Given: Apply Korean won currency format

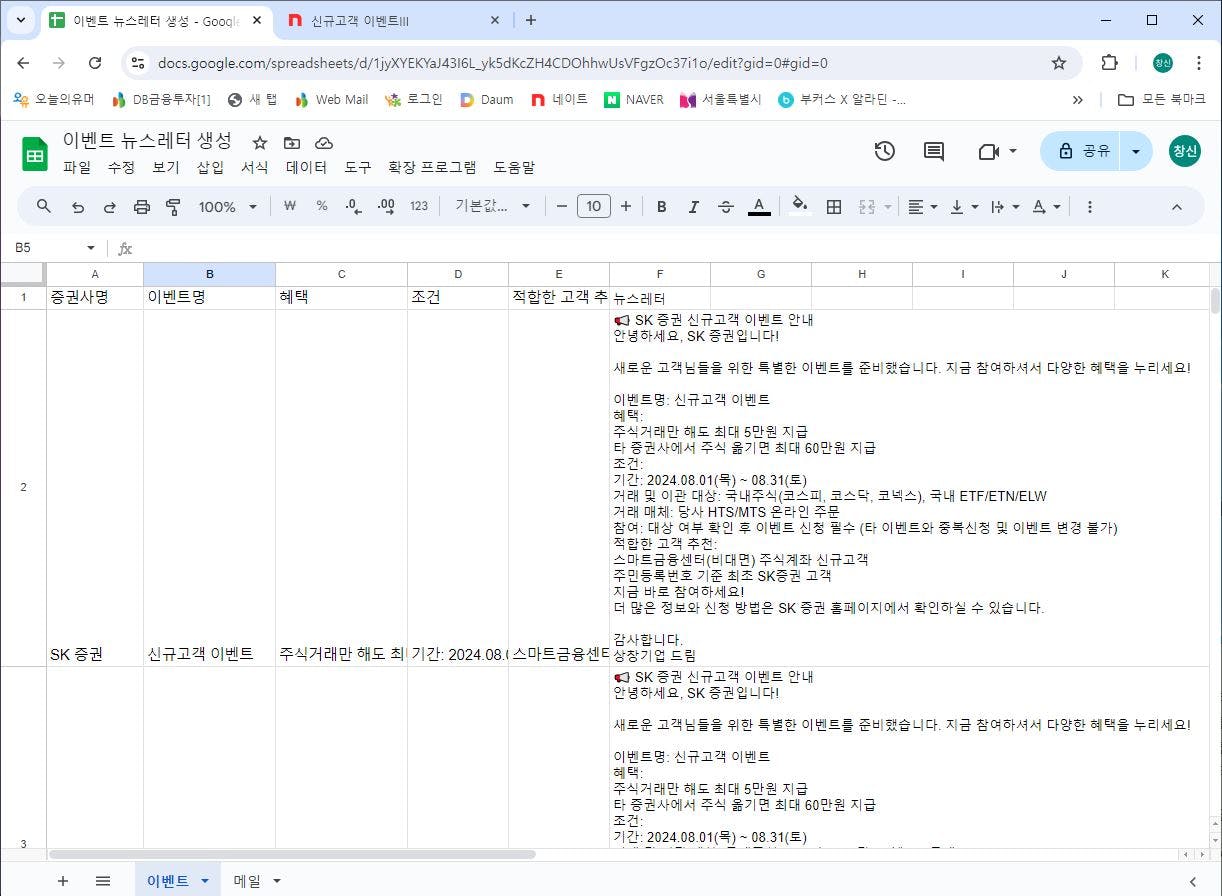Looking at the screenshot, I should click(290, 207).
